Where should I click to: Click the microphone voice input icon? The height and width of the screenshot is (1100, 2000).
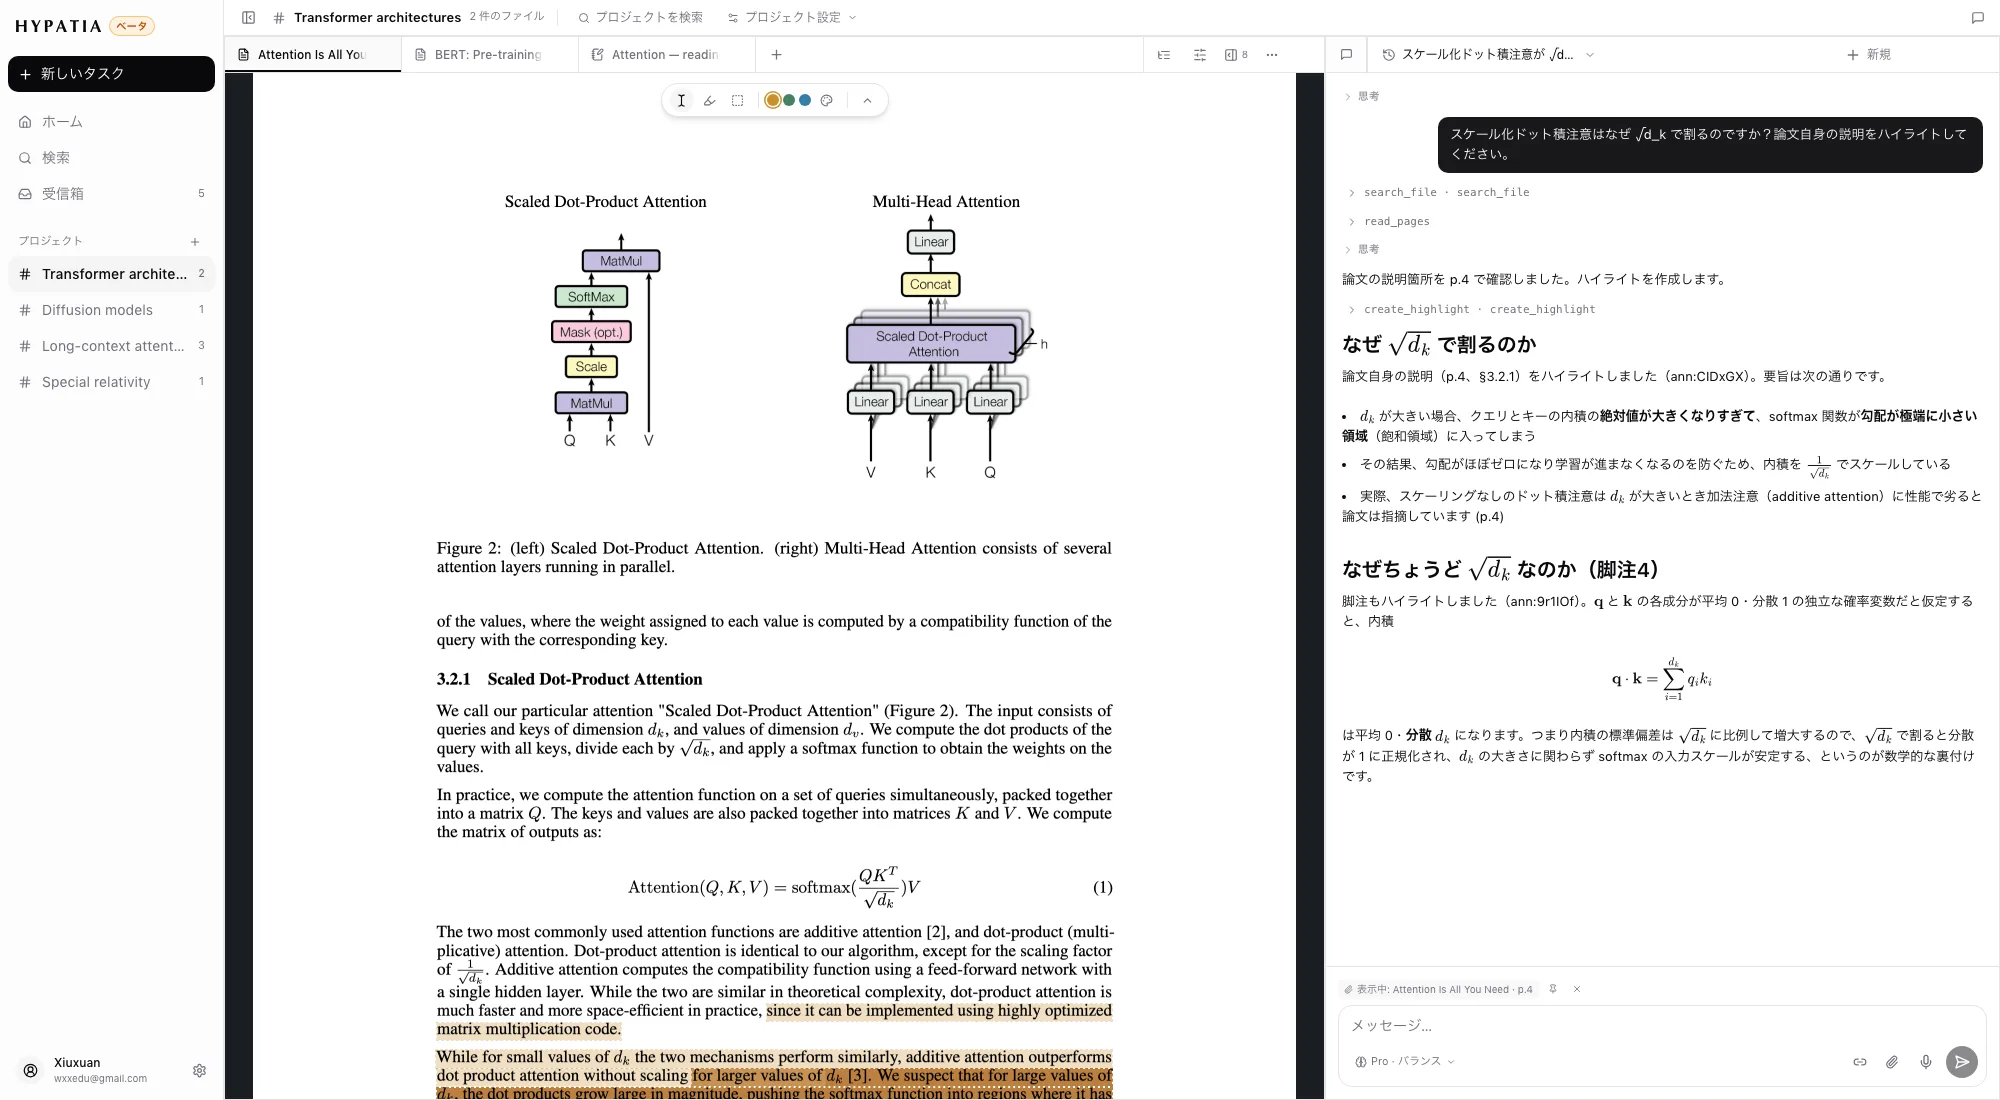click(x=1926, y=1062)
